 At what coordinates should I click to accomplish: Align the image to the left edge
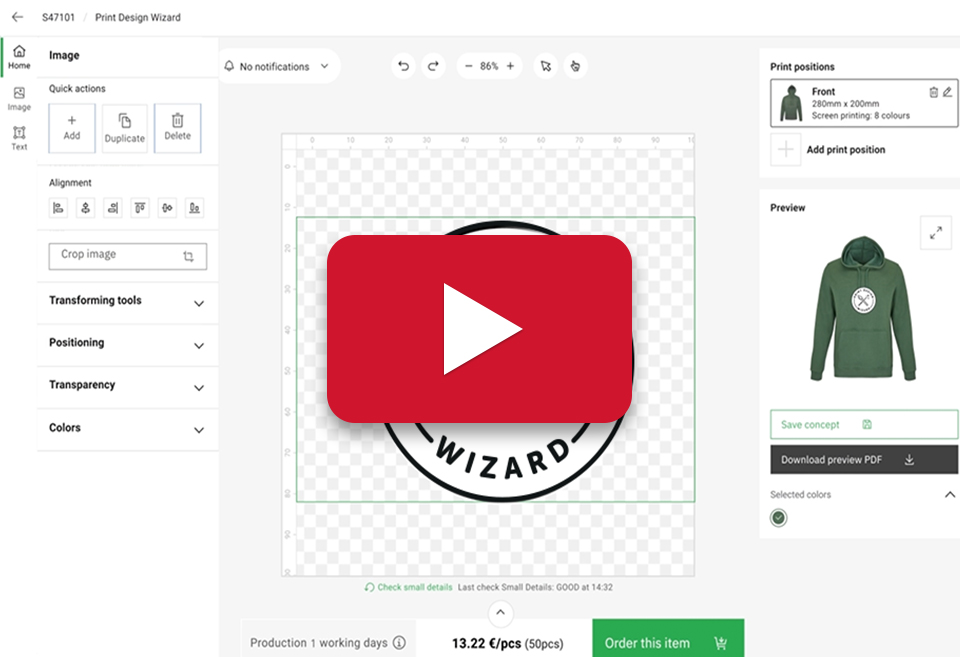(58, 208)
